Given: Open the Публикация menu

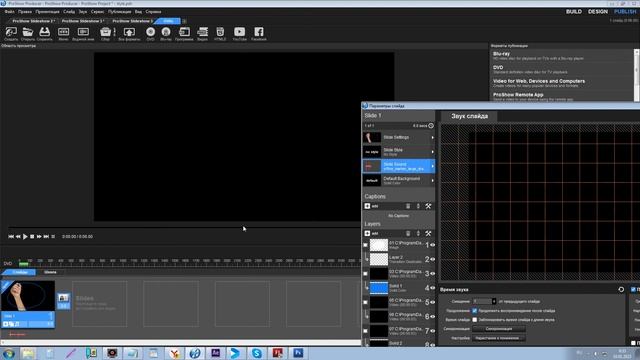Looking at the screenshot, I should click(x=119, y=12).
